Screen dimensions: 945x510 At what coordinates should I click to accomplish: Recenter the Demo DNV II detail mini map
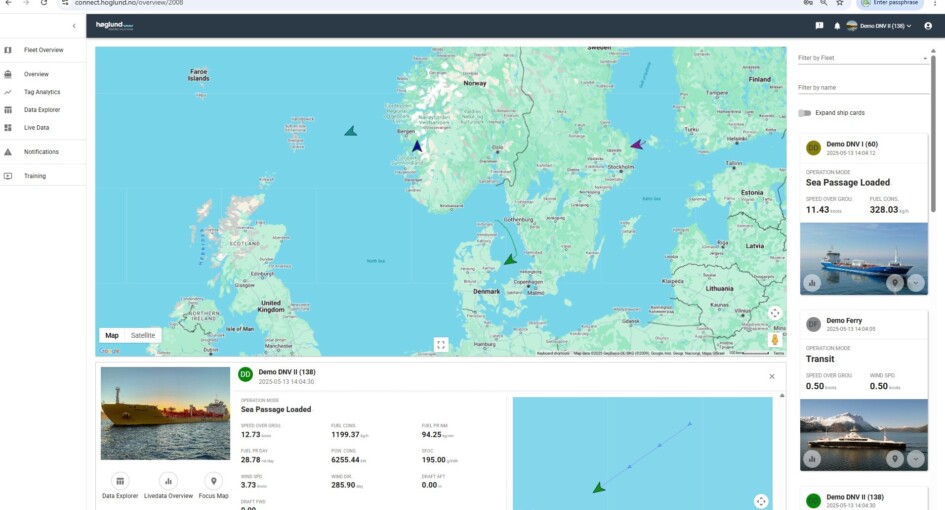(x=761, y=501)
